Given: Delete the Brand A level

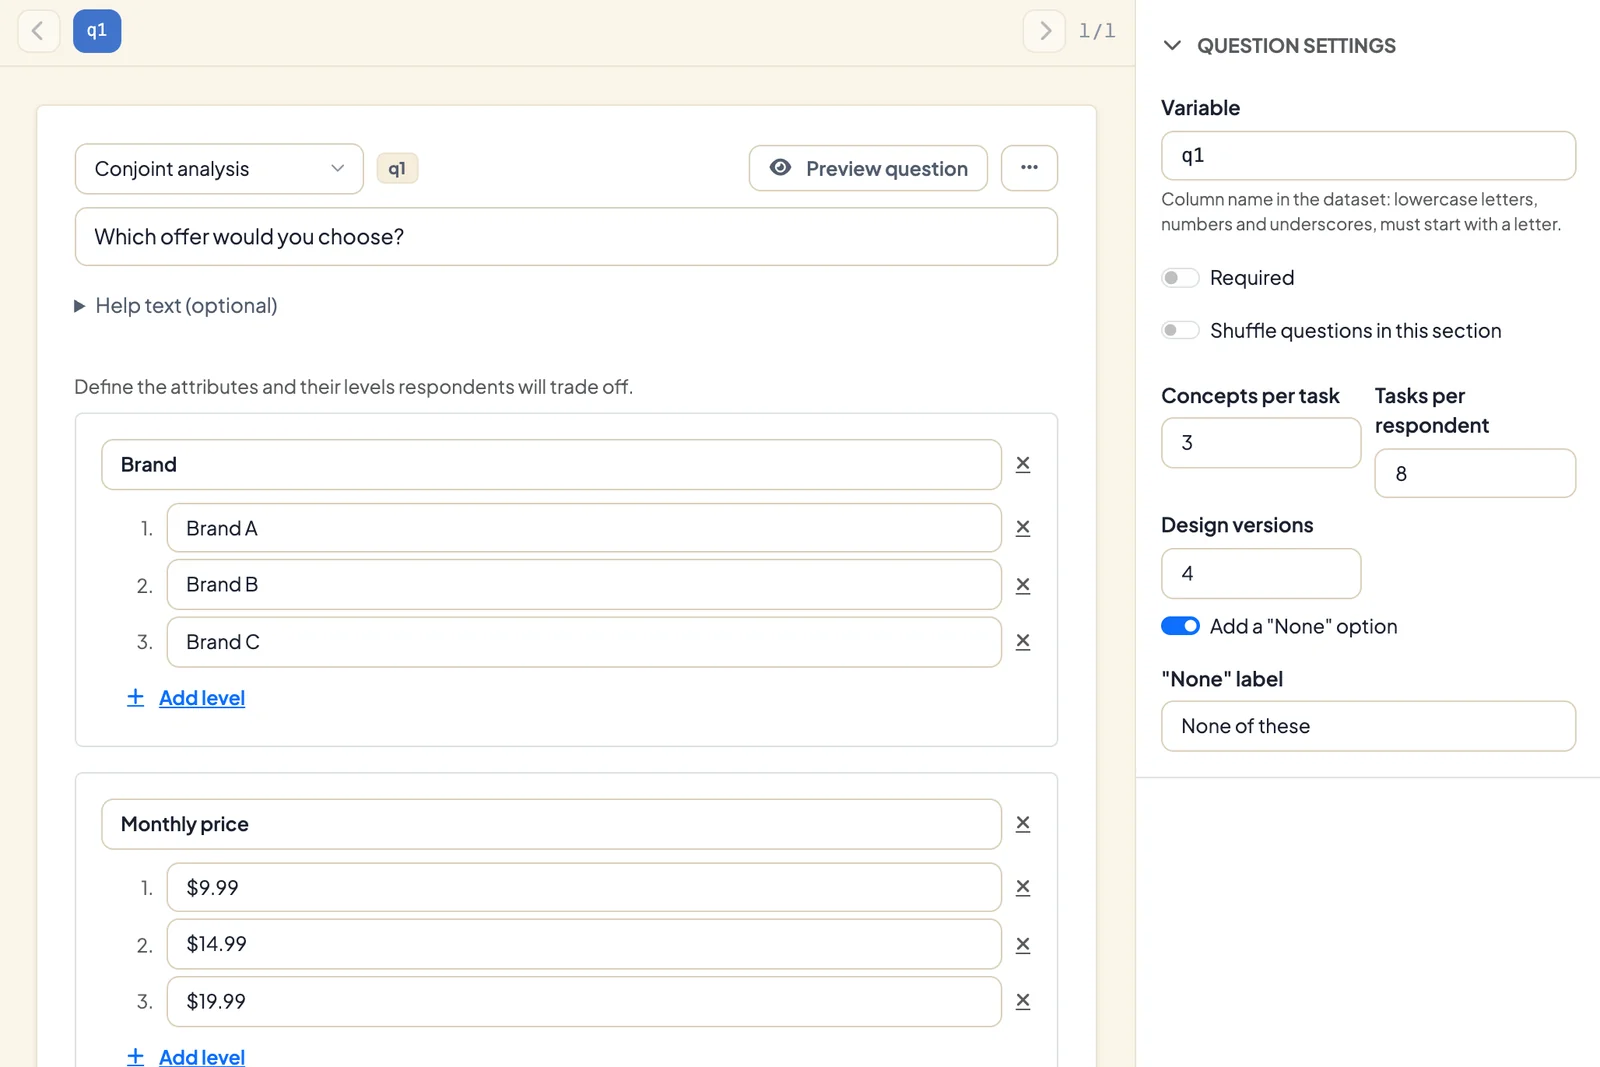Looking at the screenshot, I should coord(1023,528).
